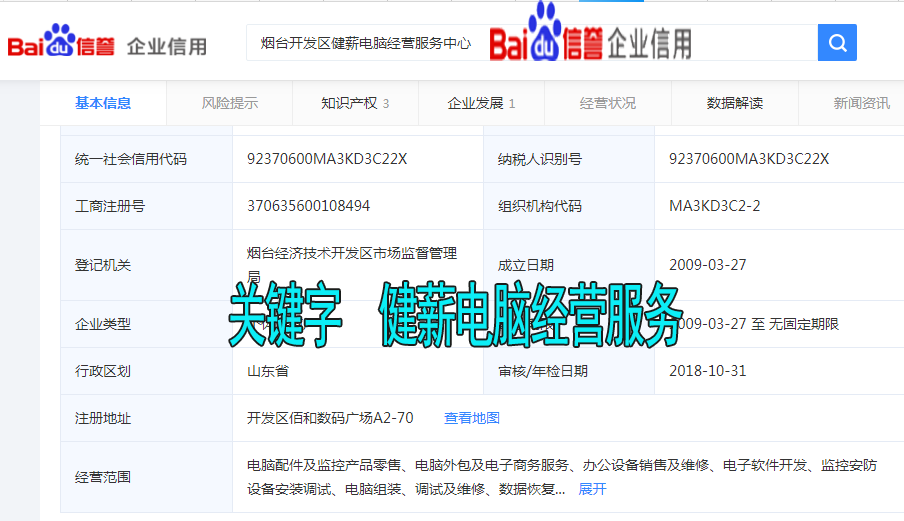Click the 成立日期 value 2009-03-27

pos(707,265)
